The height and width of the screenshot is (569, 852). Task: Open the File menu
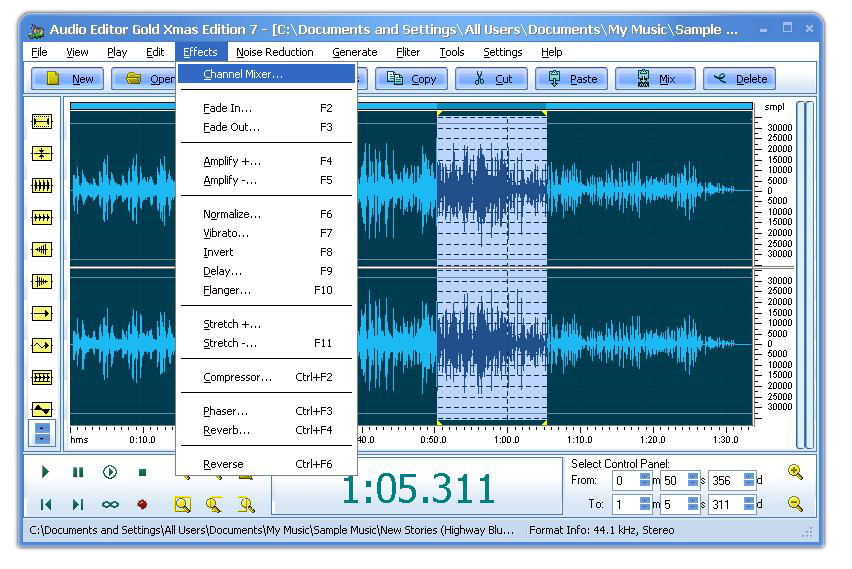[x=39, y=52]
